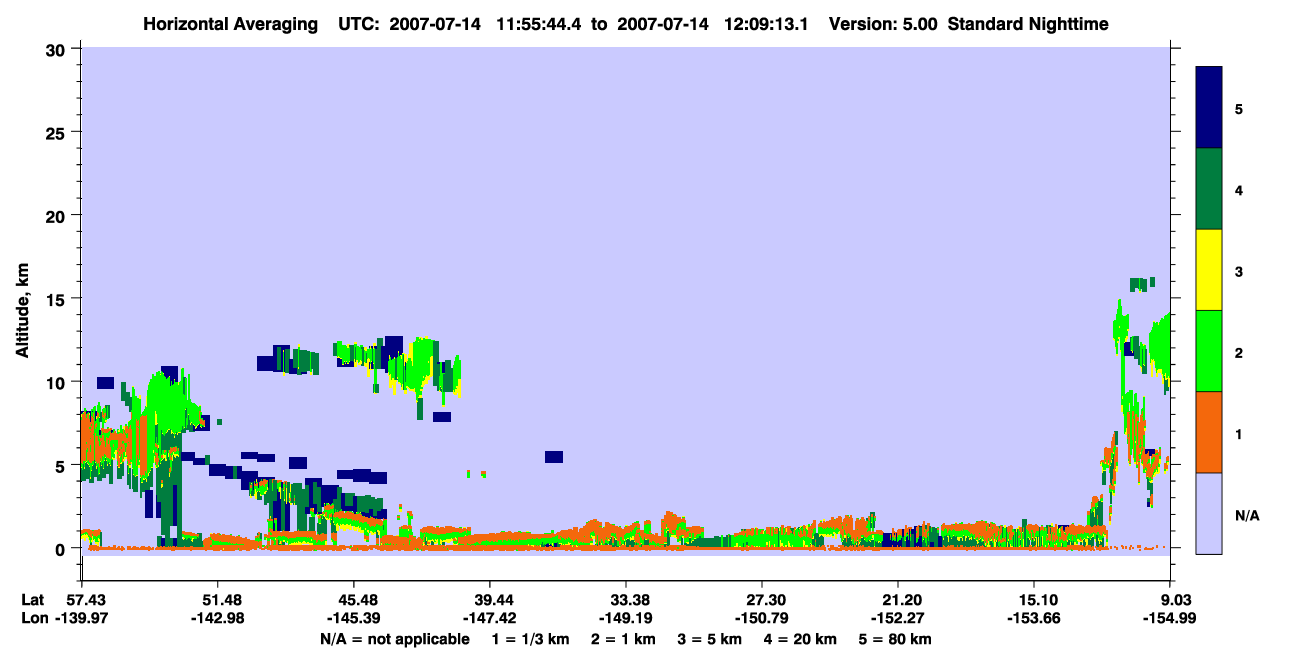The image size is (1300, 667).
Task: Click longitude value -149.19
Action: click(626, 619)
